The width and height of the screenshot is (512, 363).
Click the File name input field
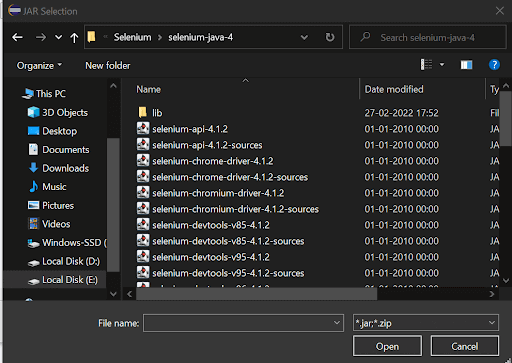pyautogui.click(x=243, y=323)
